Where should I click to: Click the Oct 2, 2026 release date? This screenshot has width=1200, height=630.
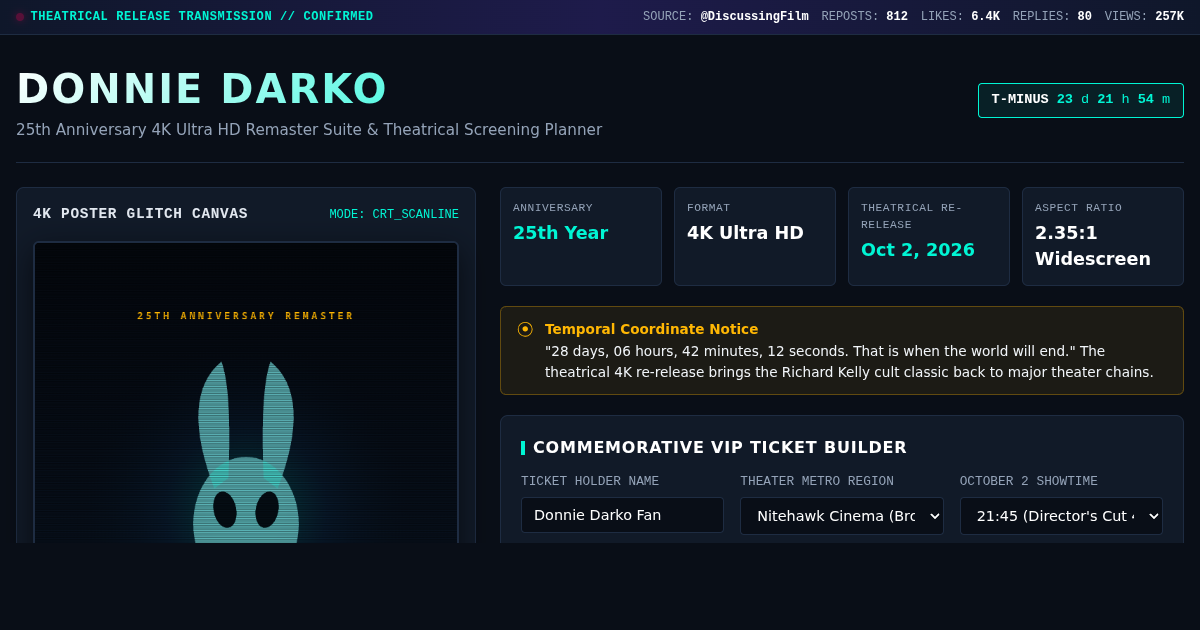pos(918,250)
